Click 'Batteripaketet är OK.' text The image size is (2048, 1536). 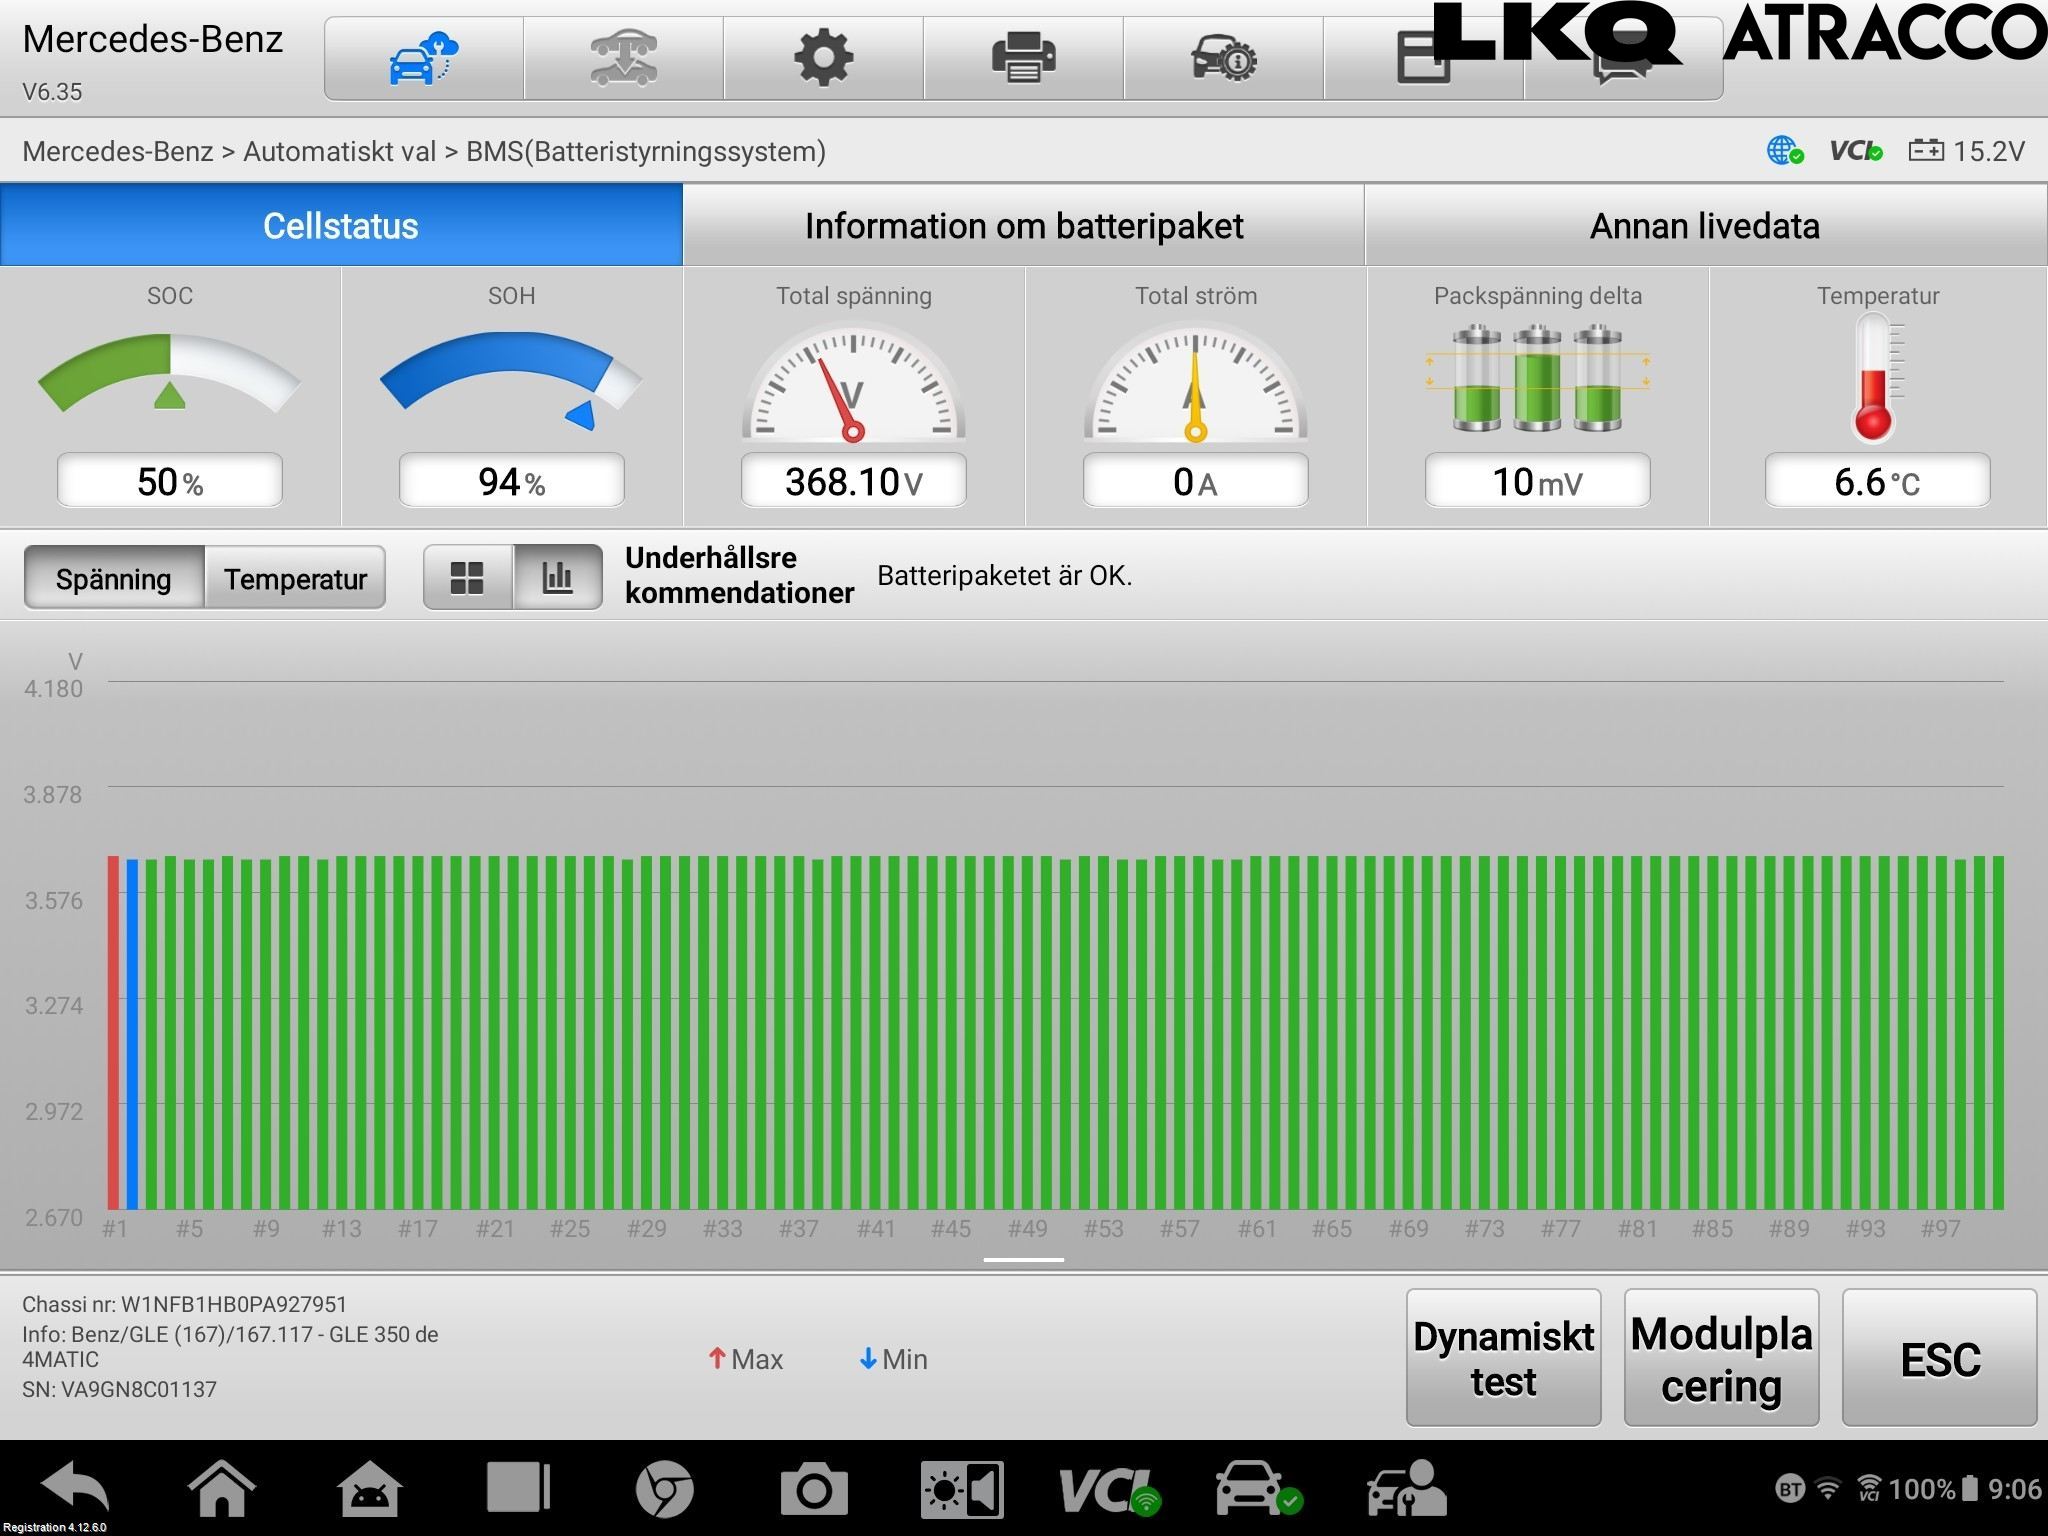point(1004,576)
